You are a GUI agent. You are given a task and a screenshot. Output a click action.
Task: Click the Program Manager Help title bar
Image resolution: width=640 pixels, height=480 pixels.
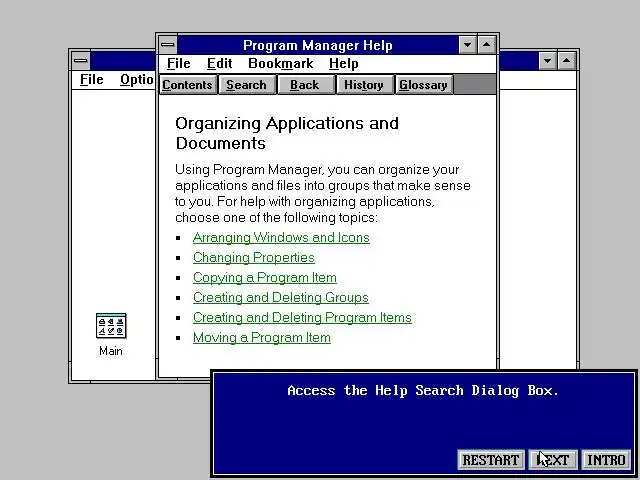coord(318,45)
